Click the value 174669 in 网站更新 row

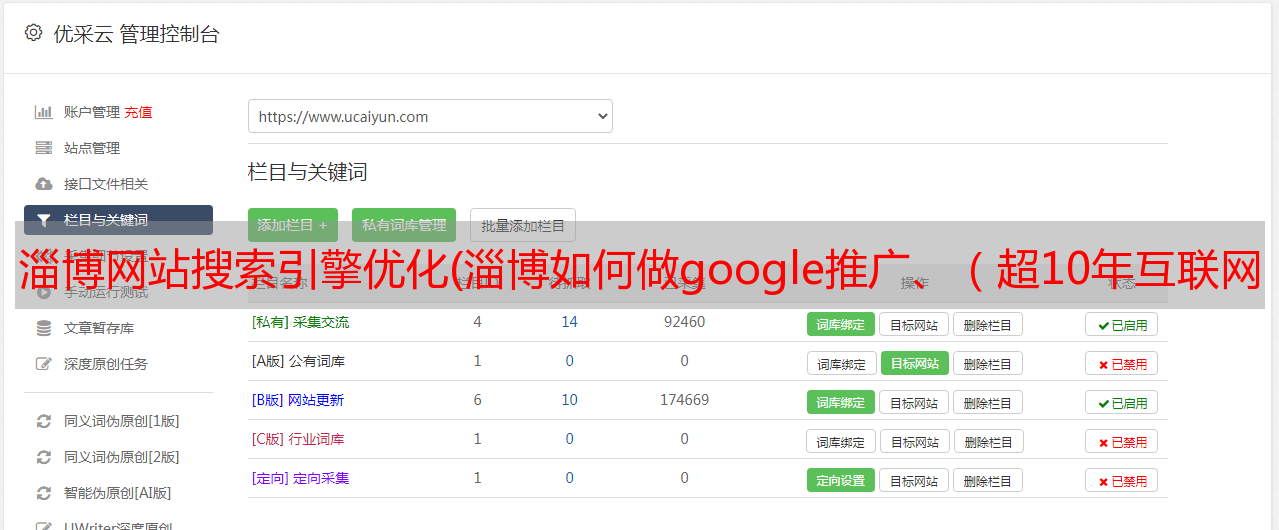[x=684, y=400]
